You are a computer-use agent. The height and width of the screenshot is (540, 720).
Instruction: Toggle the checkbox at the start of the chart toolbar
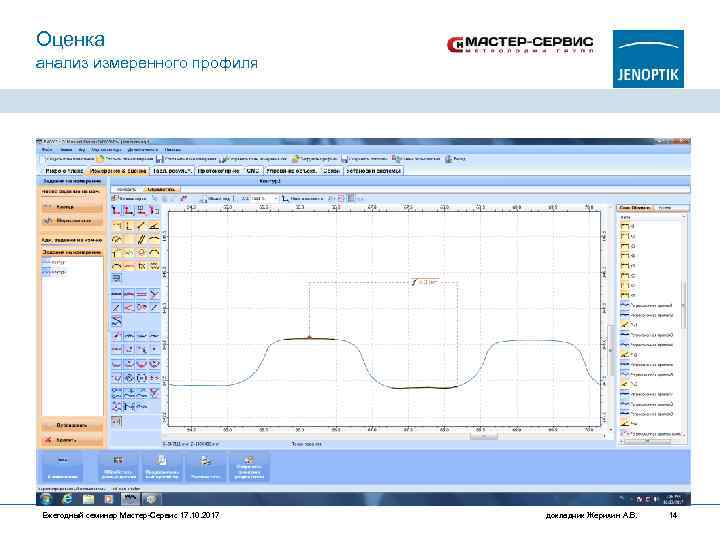pos(116,198)
